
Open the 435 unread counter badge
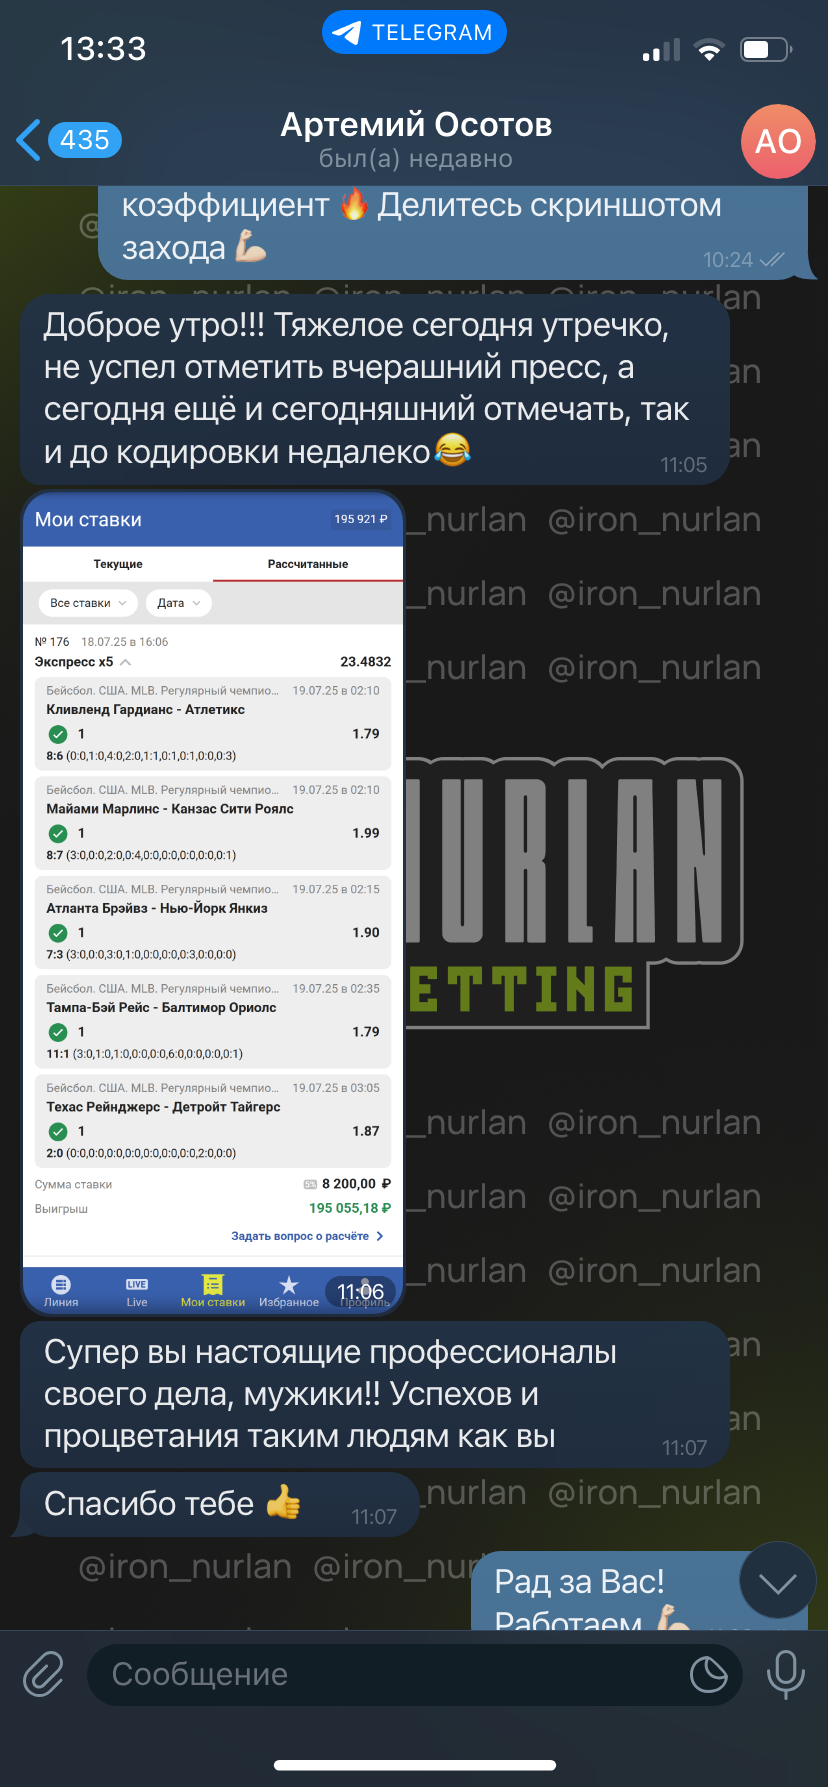pyautogui.click(x=85, y=140)
